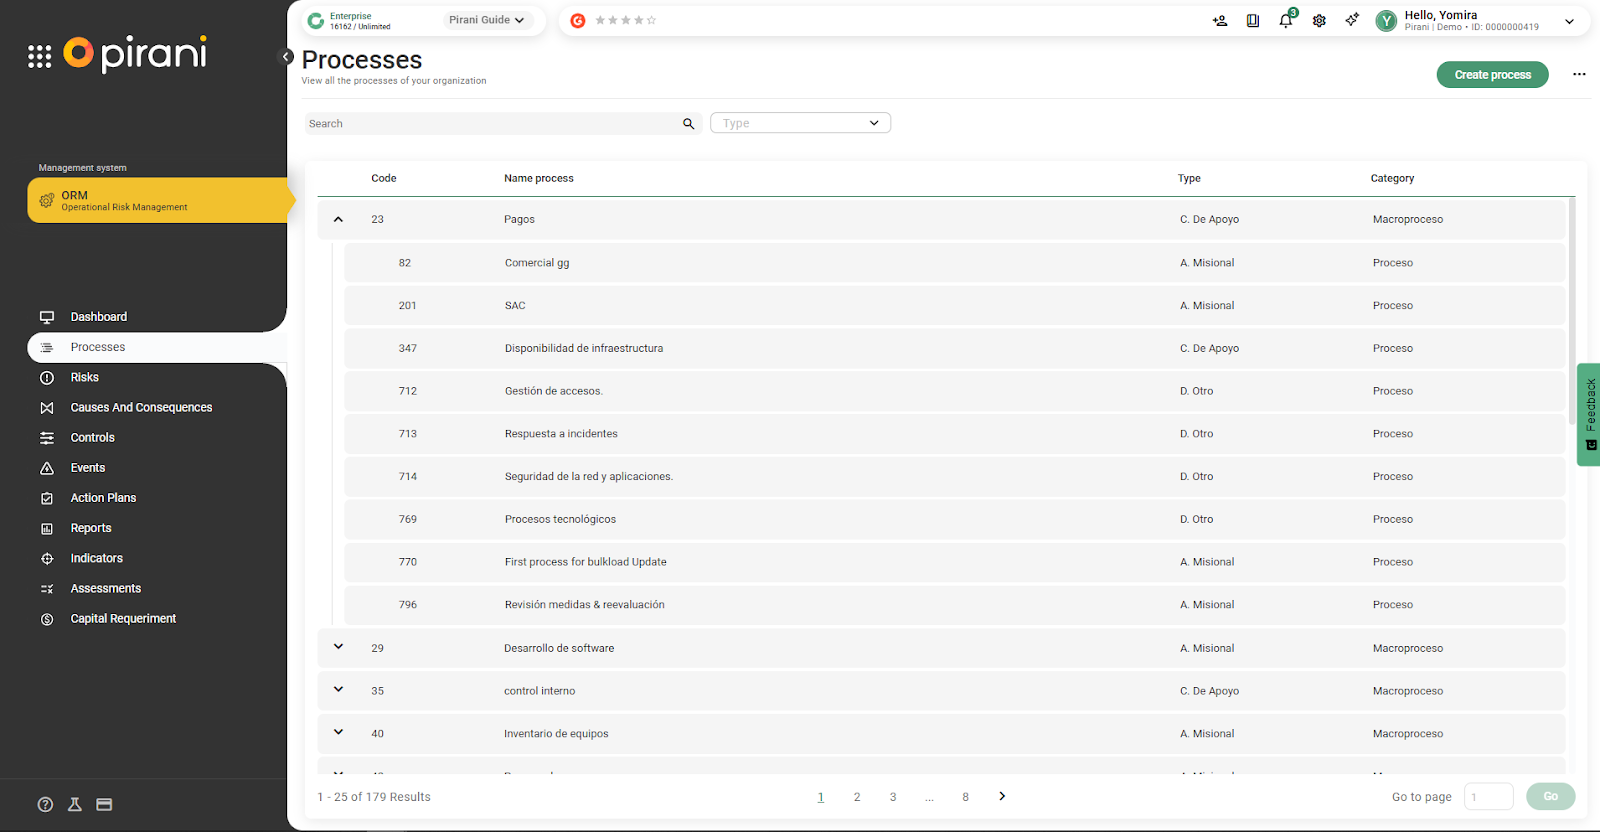Go to page 2 of results
The width and height of the screenshot is (1600, 832).
point(857,797)
